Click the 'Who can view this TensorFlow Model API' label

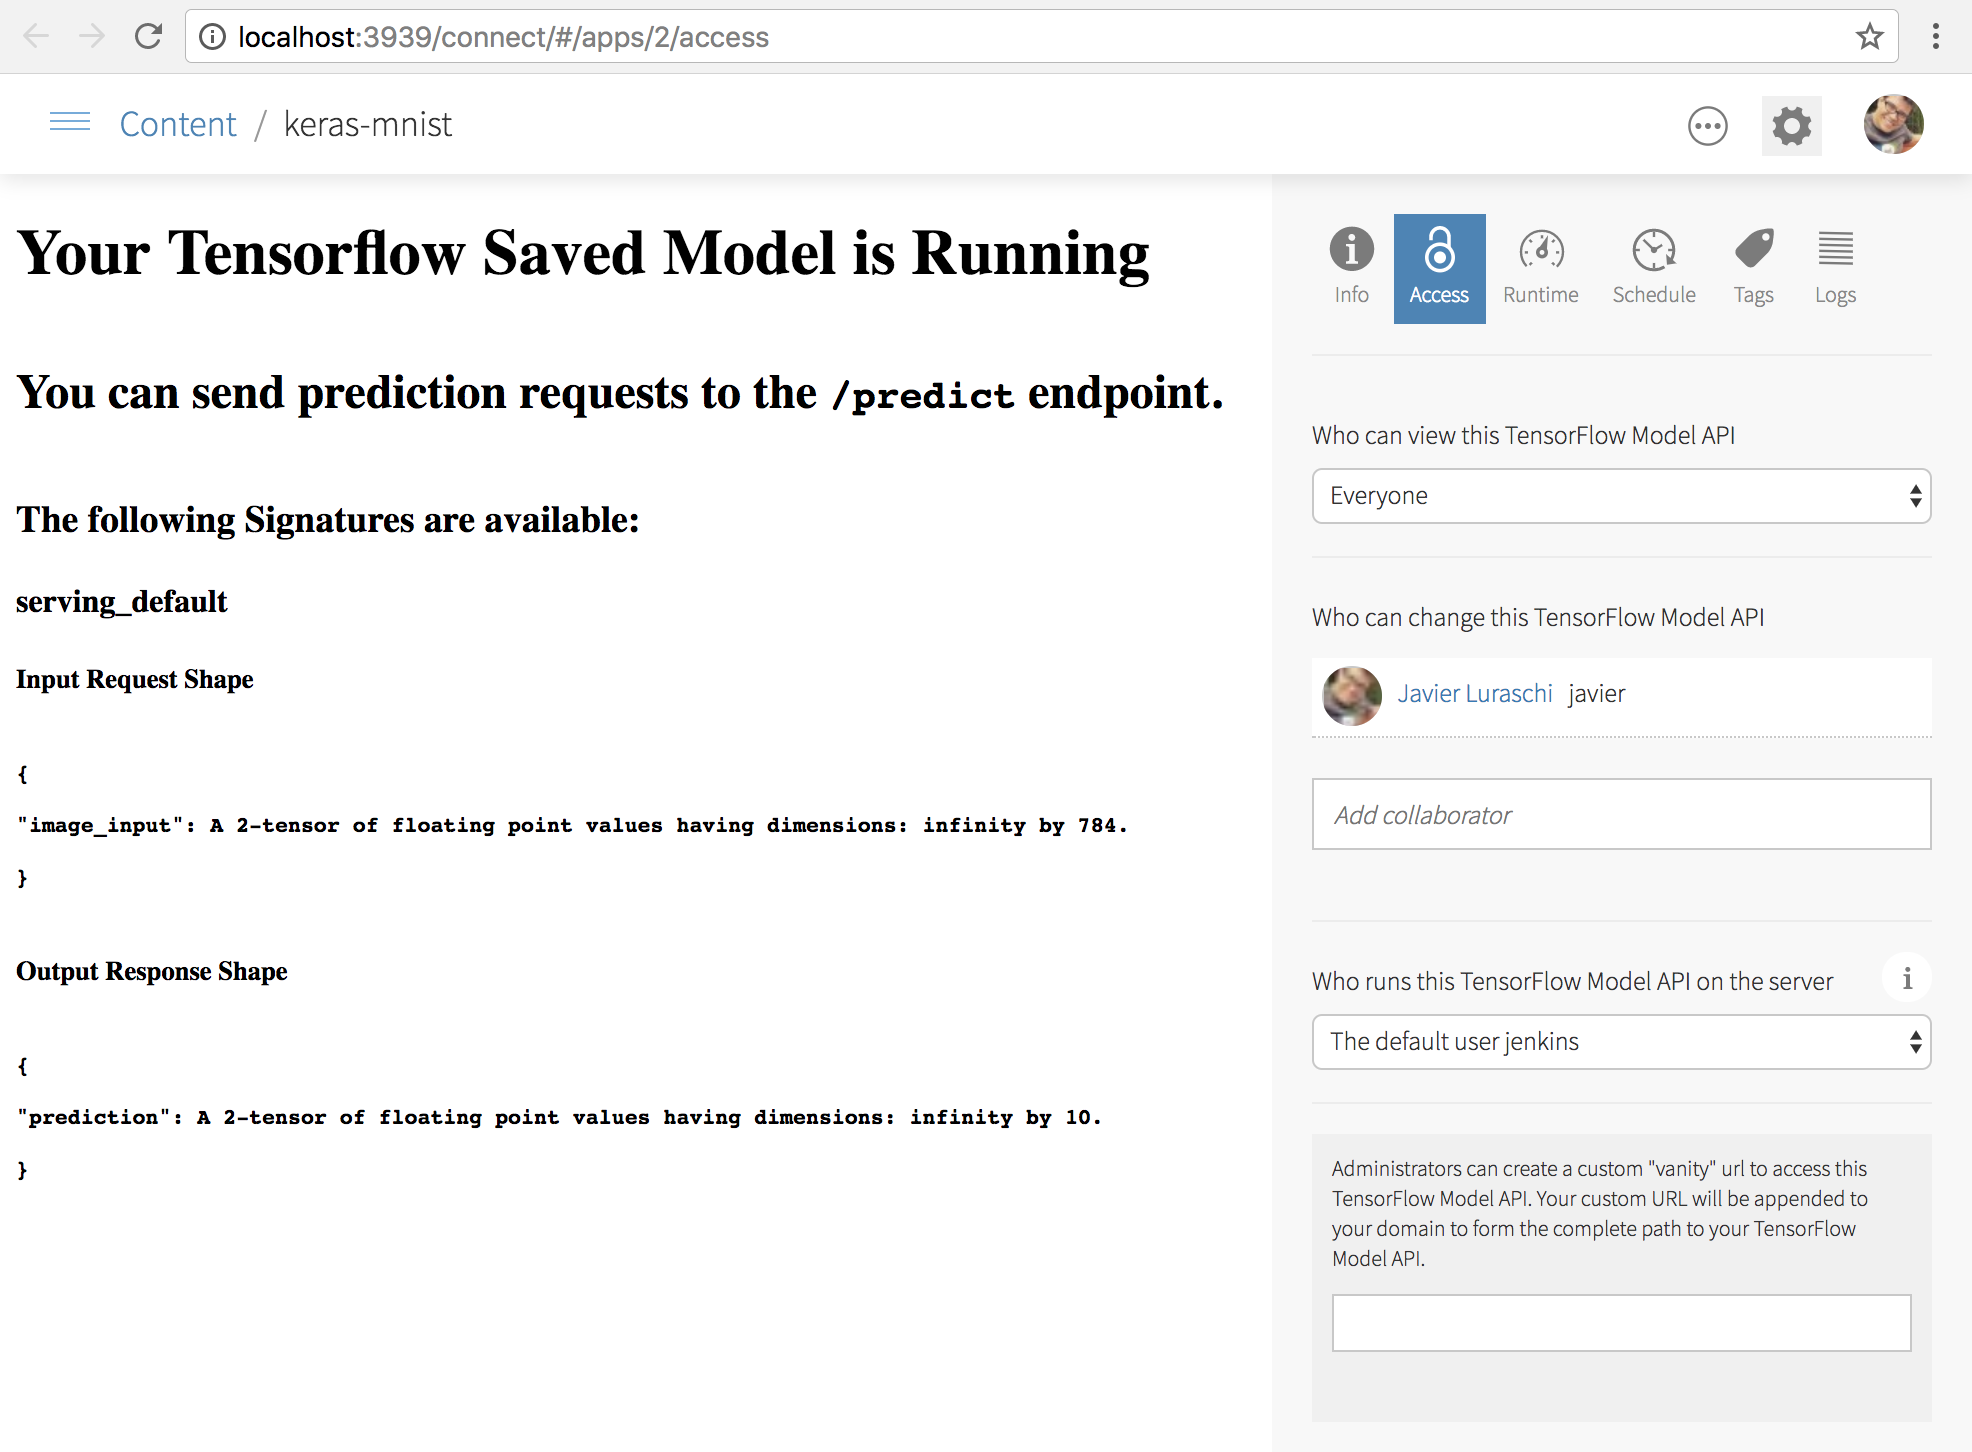1523,435
